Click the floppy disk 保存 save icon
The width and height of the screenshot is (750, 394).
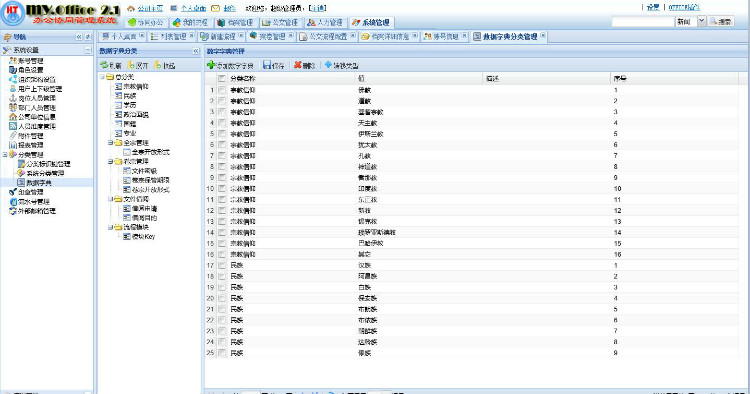[x=267, y=65]
